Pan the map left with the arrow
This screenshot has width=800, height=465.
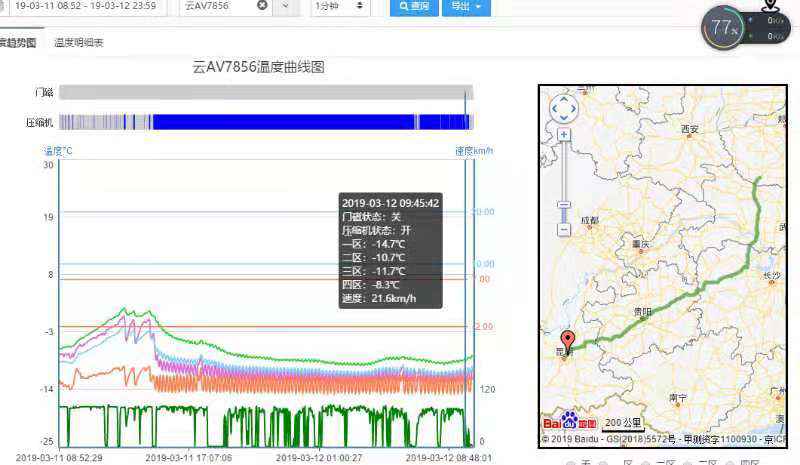pyautogui.click(x=554, y=108)
